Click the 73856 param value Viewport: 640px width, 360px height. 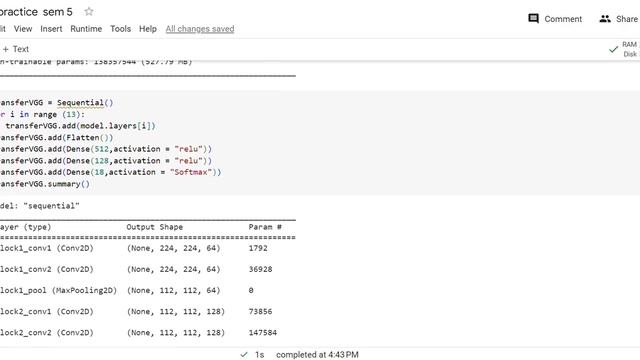[x=260, y=311]
